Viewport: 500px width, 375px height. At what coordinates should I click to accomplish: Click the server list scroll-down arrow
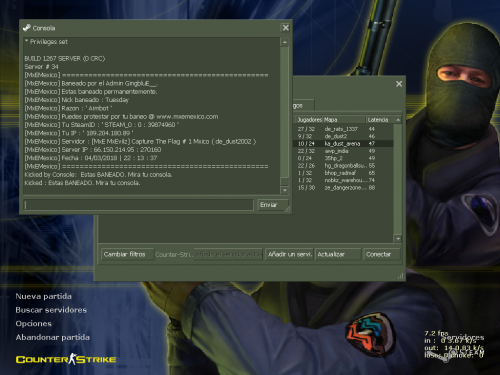398,239
